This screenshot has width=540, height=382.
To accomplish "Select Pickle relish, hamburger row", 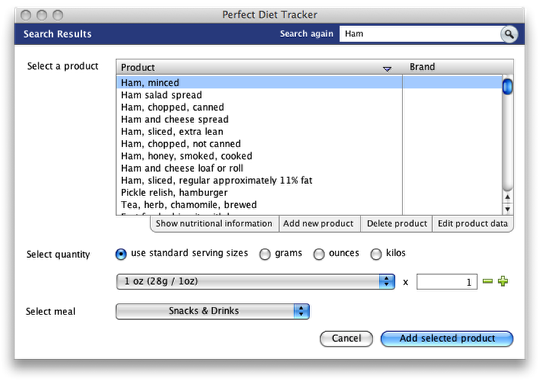I will pos(309,193).
